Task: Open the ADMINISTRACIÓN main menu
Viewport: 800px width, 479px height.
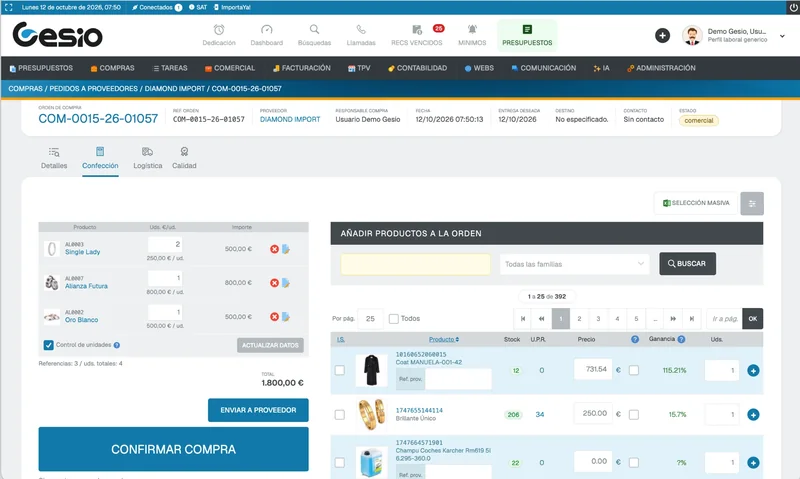Action: coord(661,68)
